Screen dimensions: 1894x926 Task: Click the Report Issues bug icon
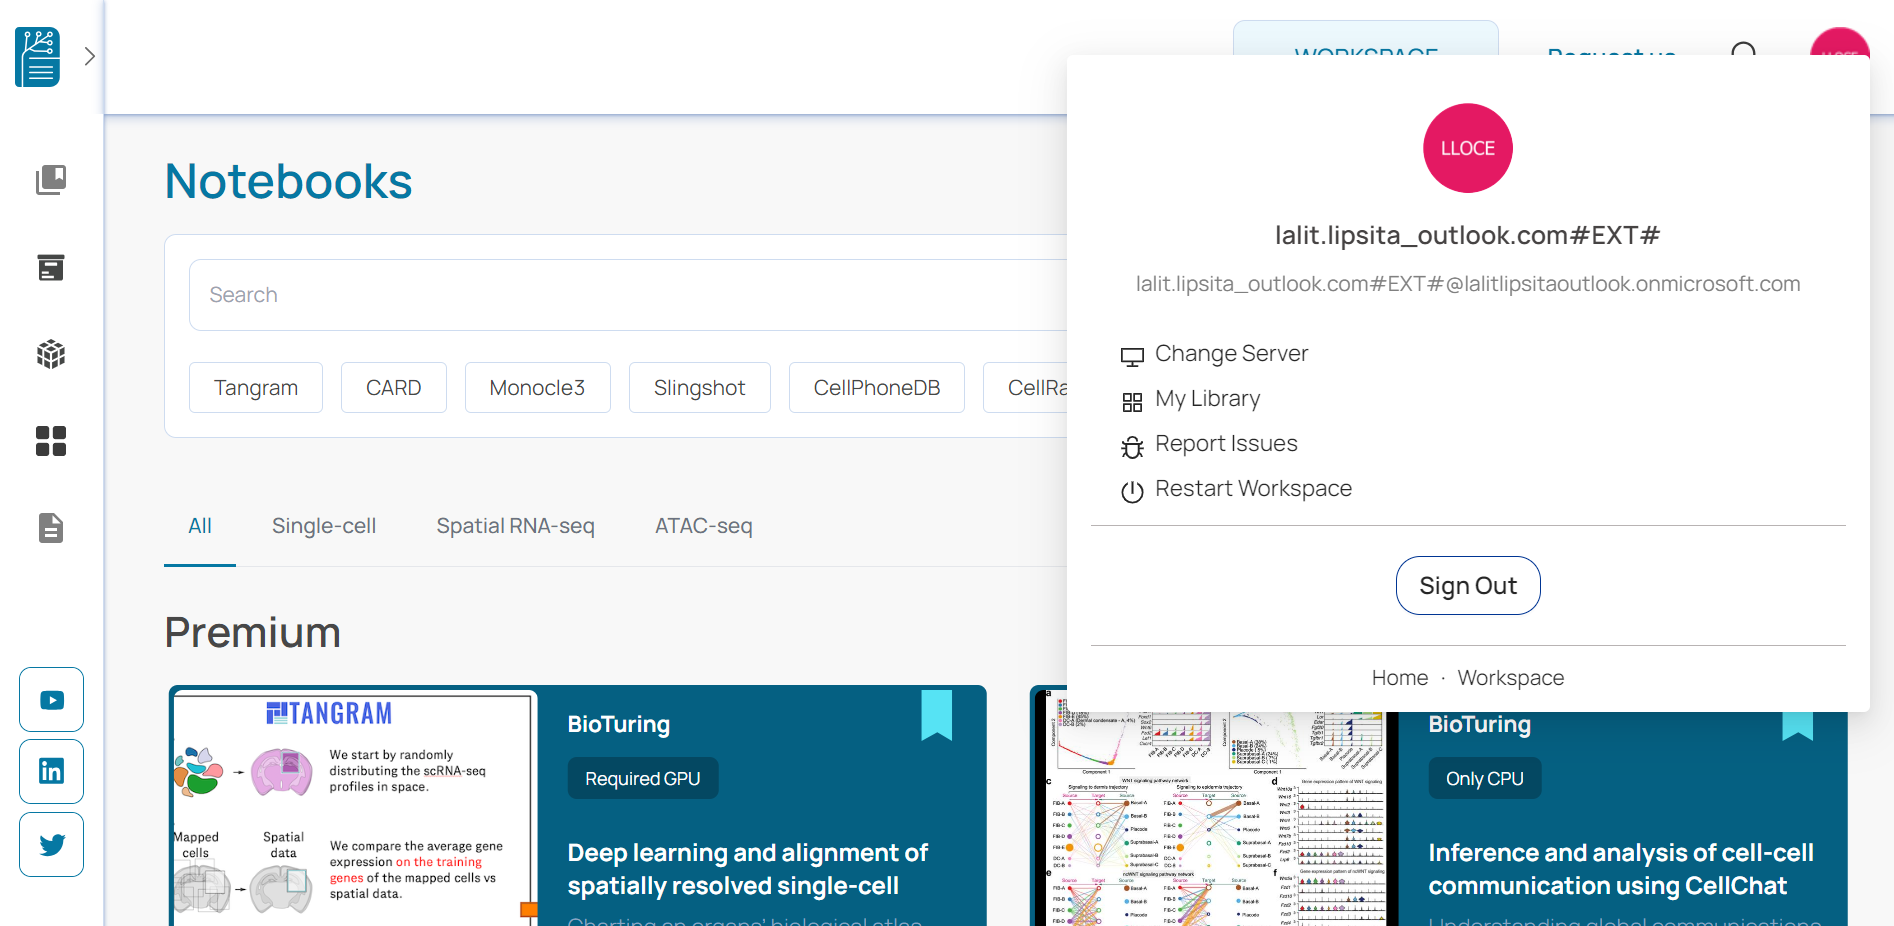tap(1132, 447)
